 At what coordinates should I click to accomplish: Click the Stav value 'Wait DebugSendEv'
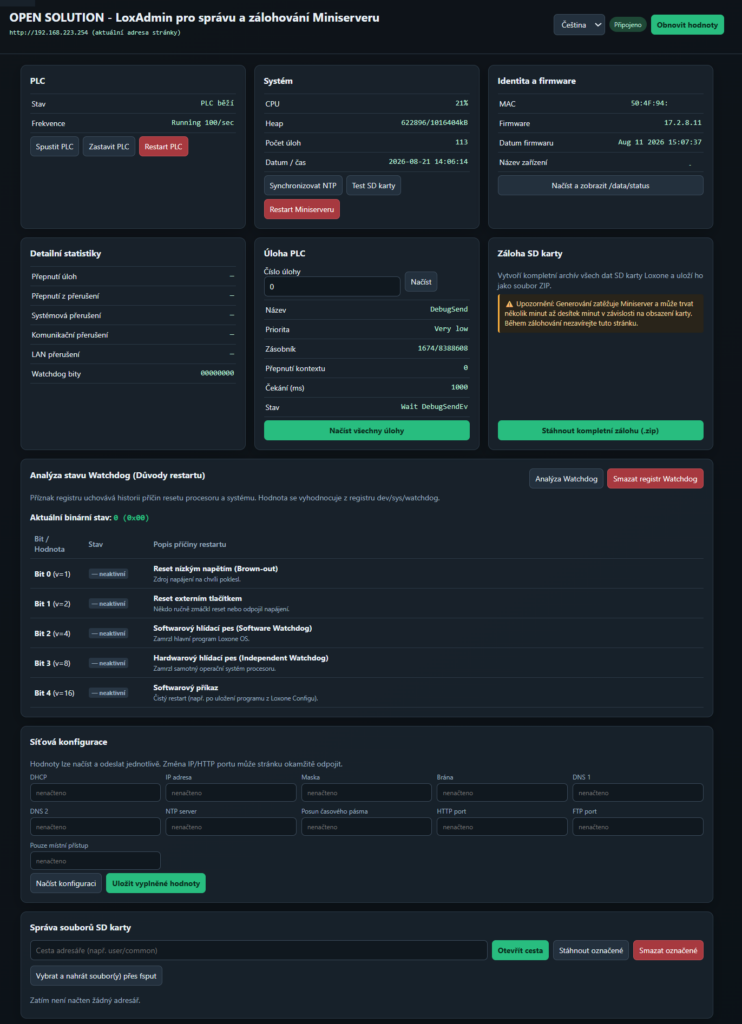[434, 407]
